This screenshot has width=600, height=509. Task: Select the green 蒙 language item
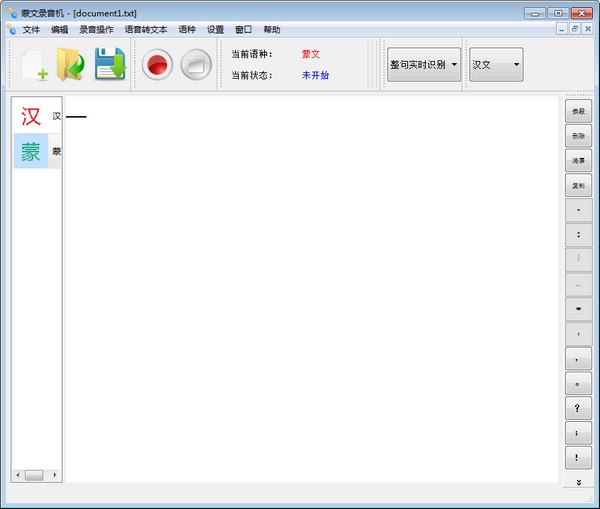pyautogui.click(x=38, y=151)
